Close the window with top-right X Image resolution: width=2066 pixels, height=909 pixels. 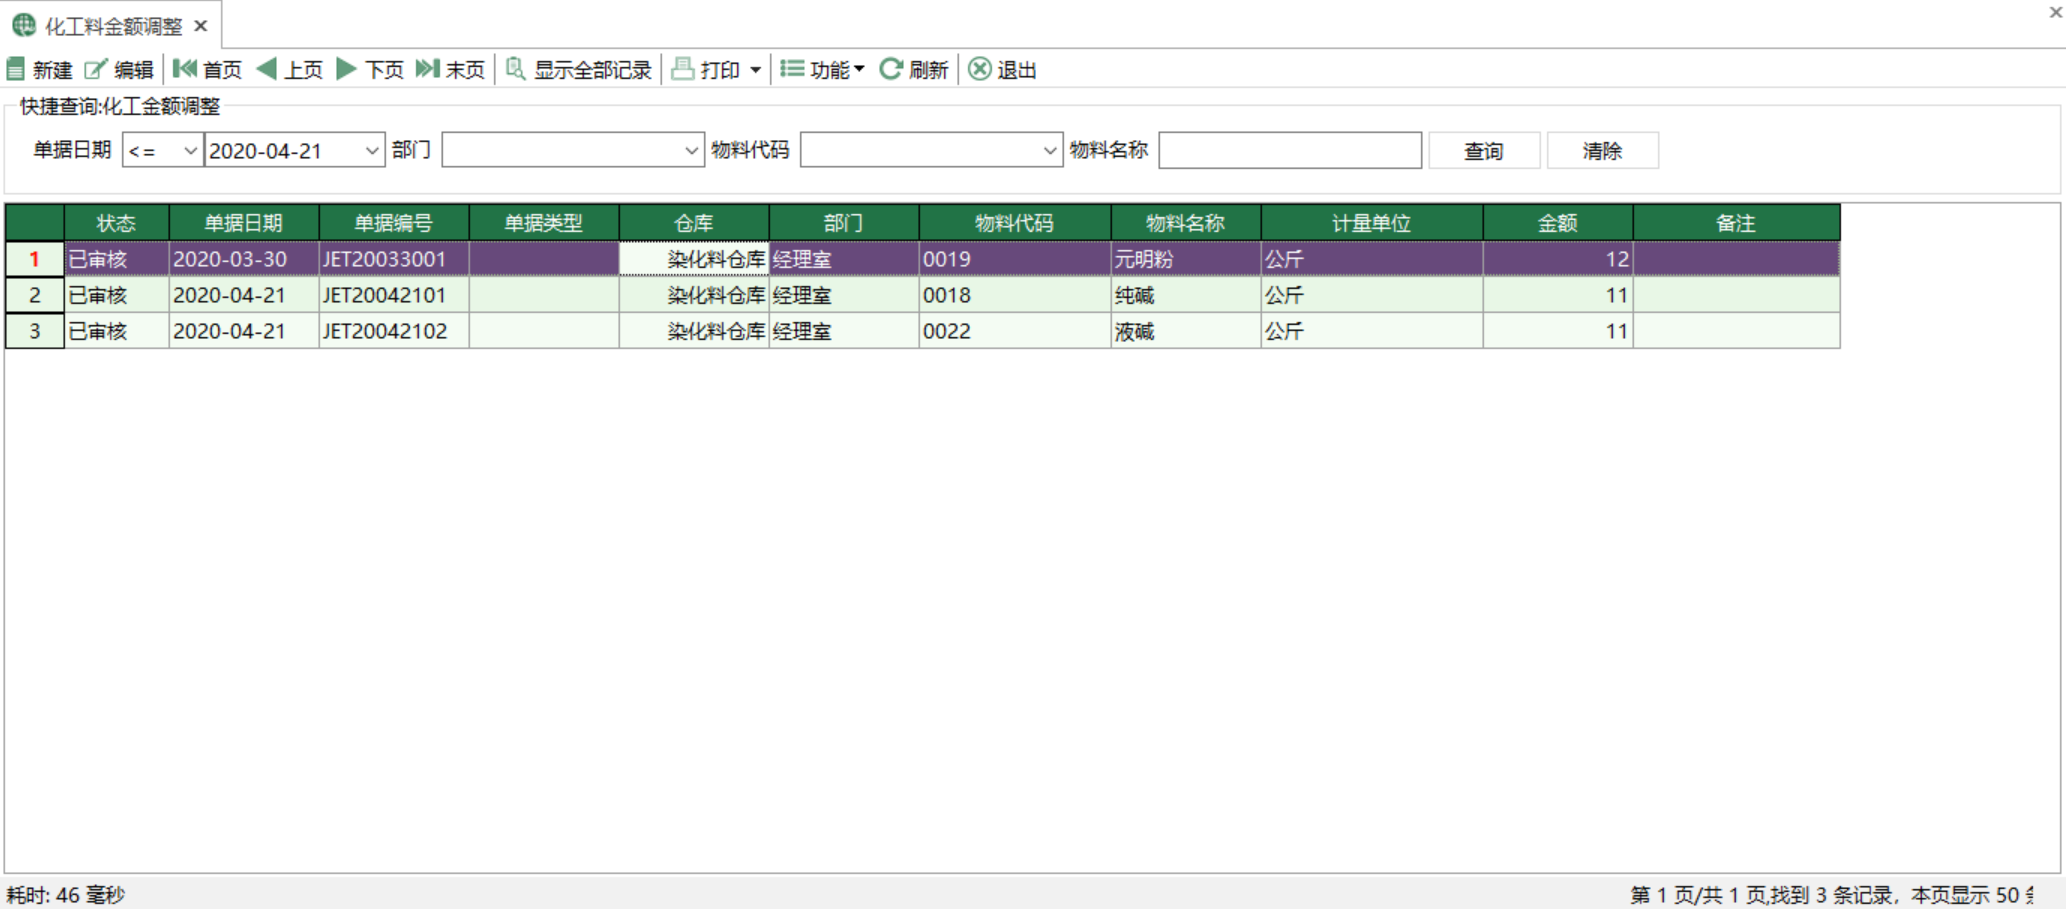[x=2055, y=12]
